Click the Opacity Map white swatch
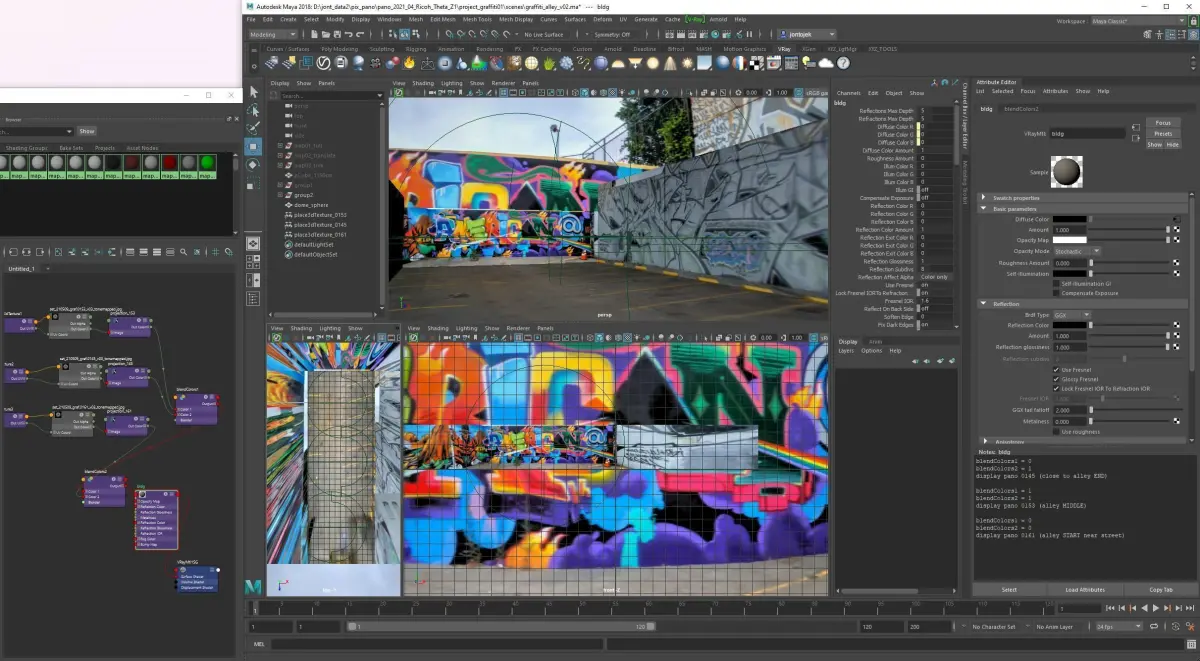The width and height of the screenshot is (1200, 661). 1069,240
